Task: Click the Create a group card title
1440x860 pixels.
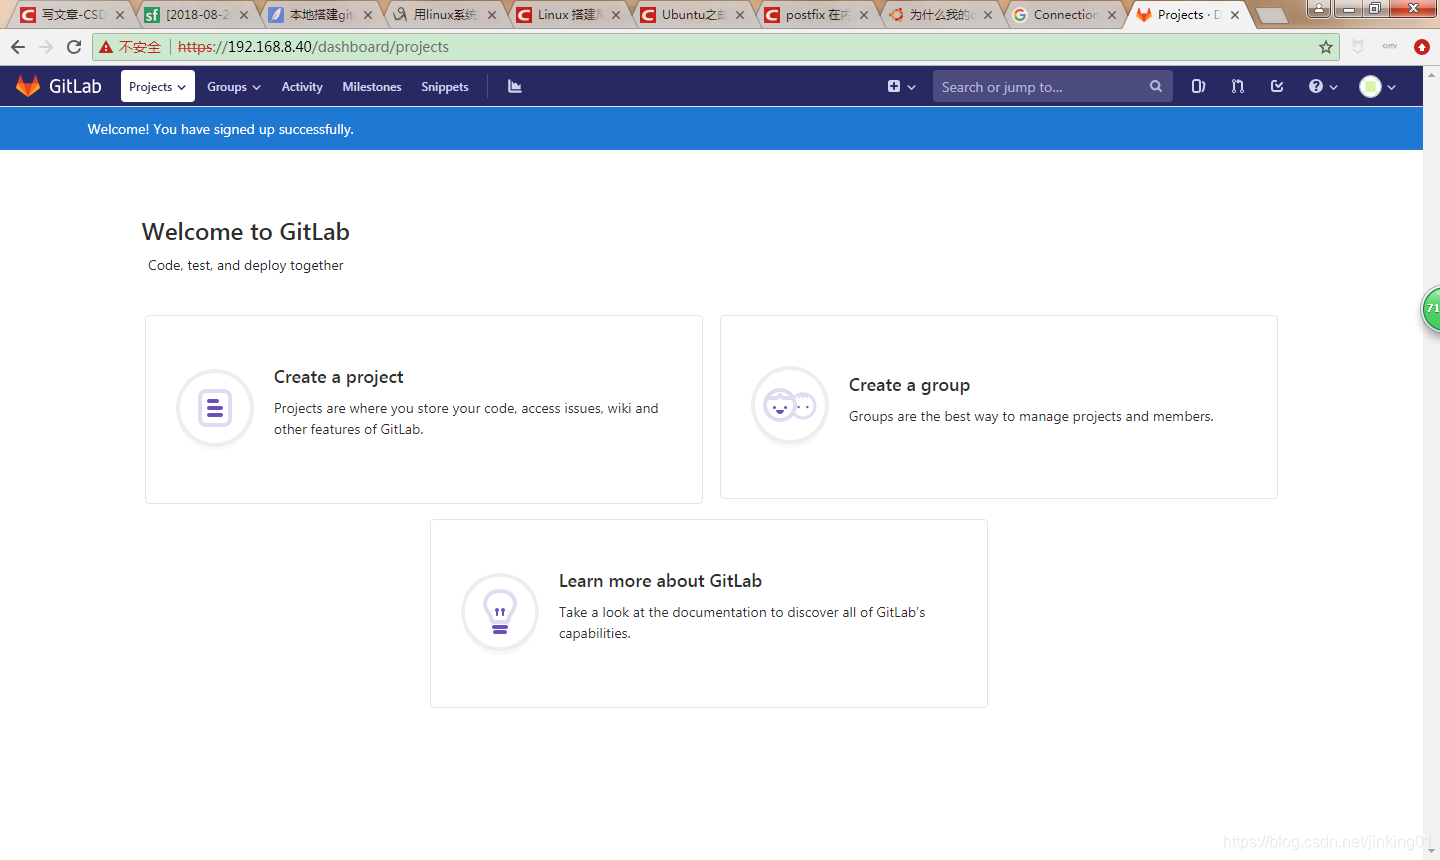Action: pos(909,385)
